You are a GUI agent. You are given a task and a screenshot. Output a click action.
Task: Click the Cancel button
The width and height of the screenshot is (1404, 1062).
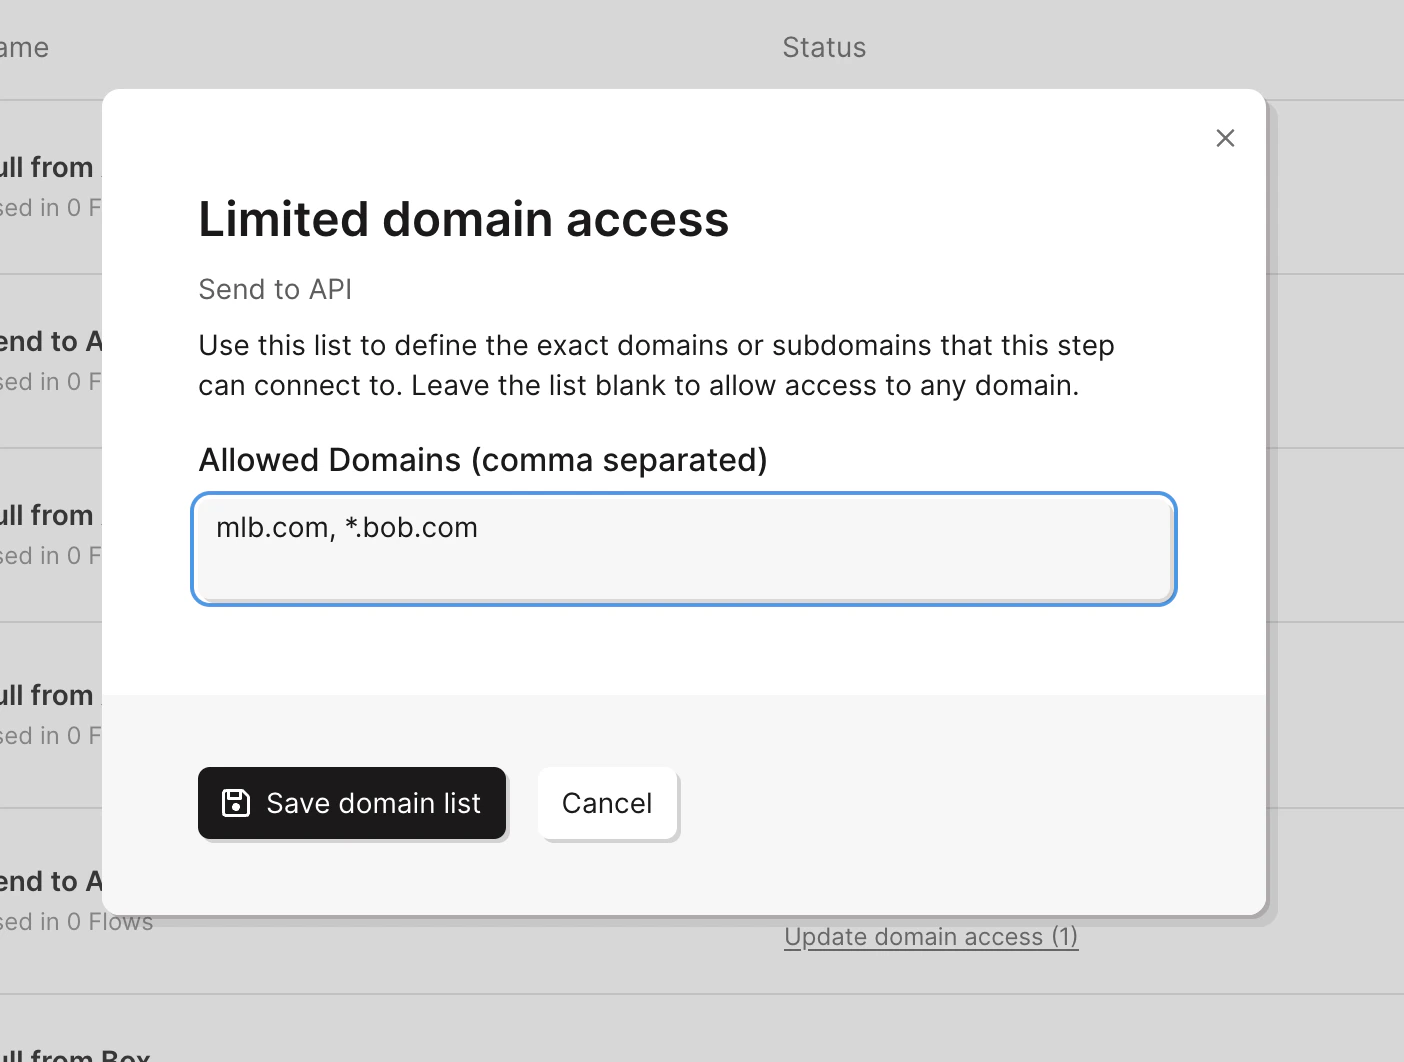coord(607,803)
